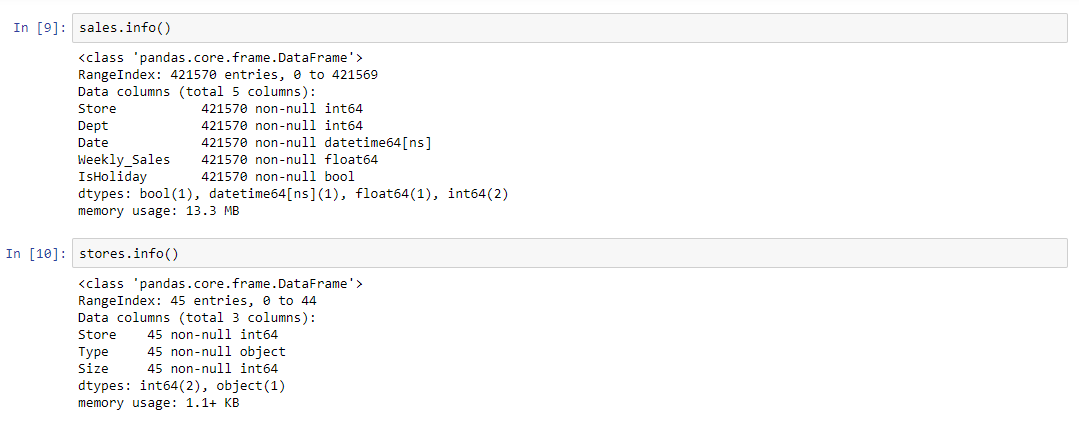Select the In [9] cell prompt
This screenshot has height=425, width=1079.
point(39,28)
